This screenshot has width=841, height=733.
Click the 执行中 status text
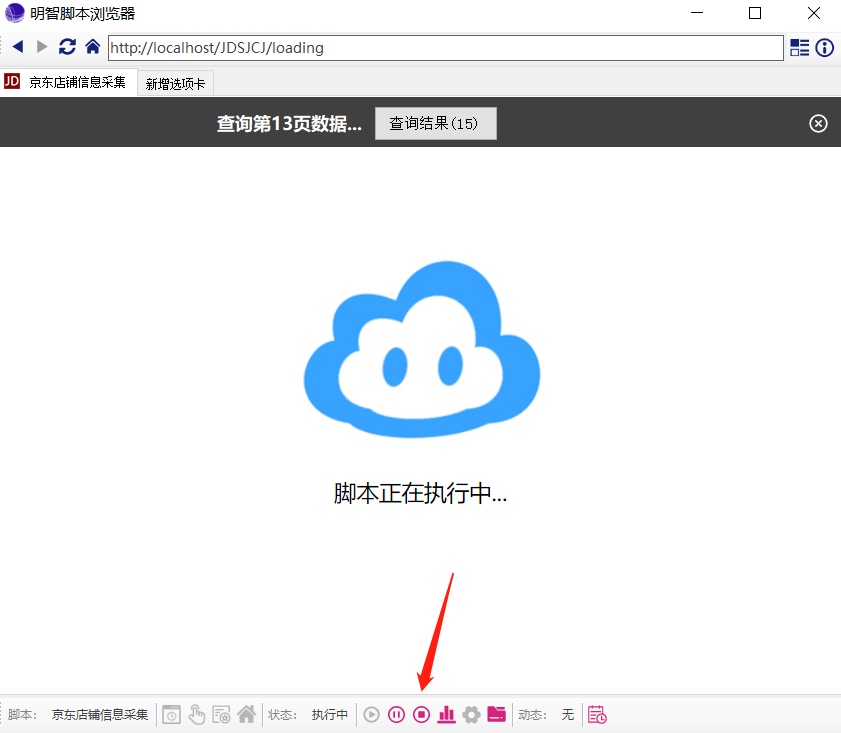pos(330,714)
